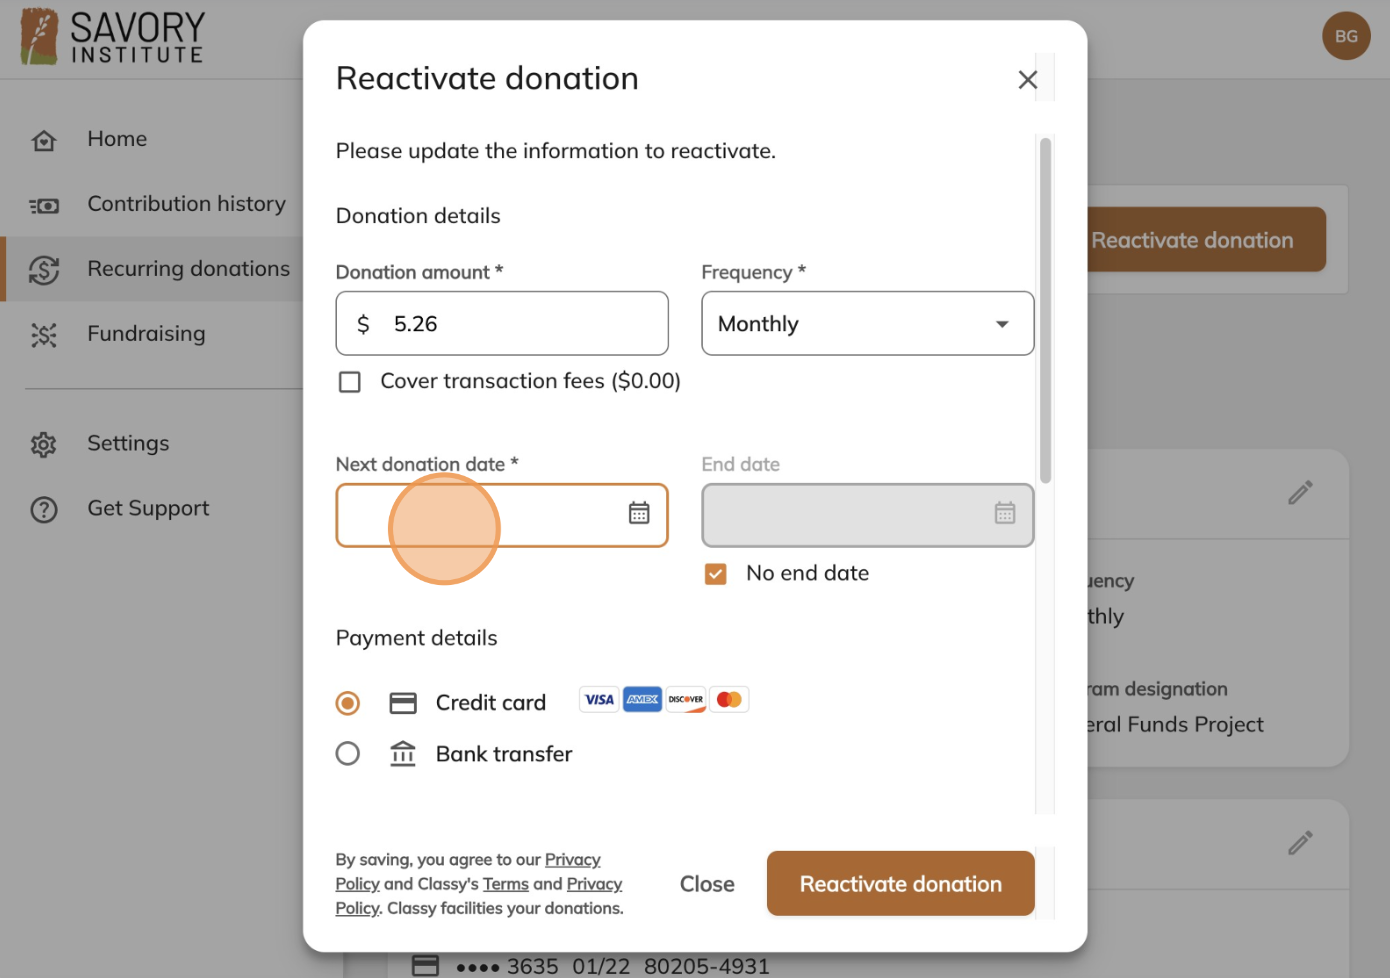Dismiss dialog with the Close text button

707,884
